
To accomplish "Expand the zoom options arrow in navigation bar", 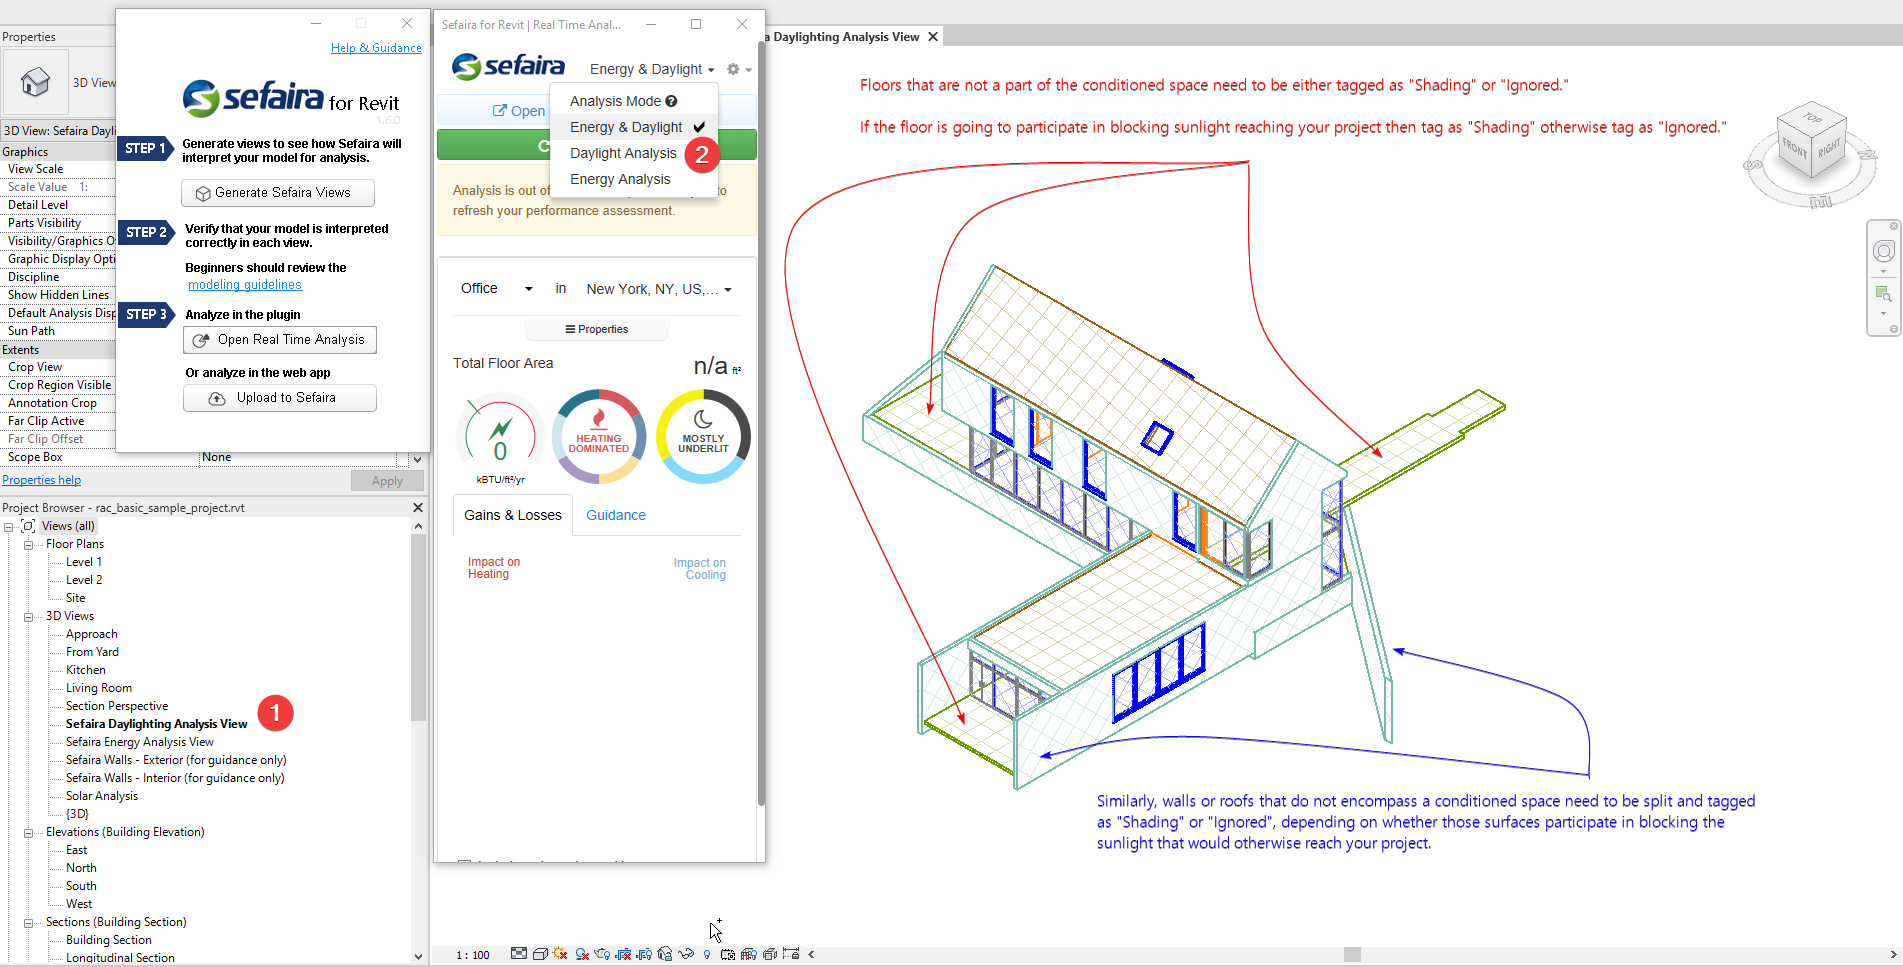I will tap(1884, 313).
